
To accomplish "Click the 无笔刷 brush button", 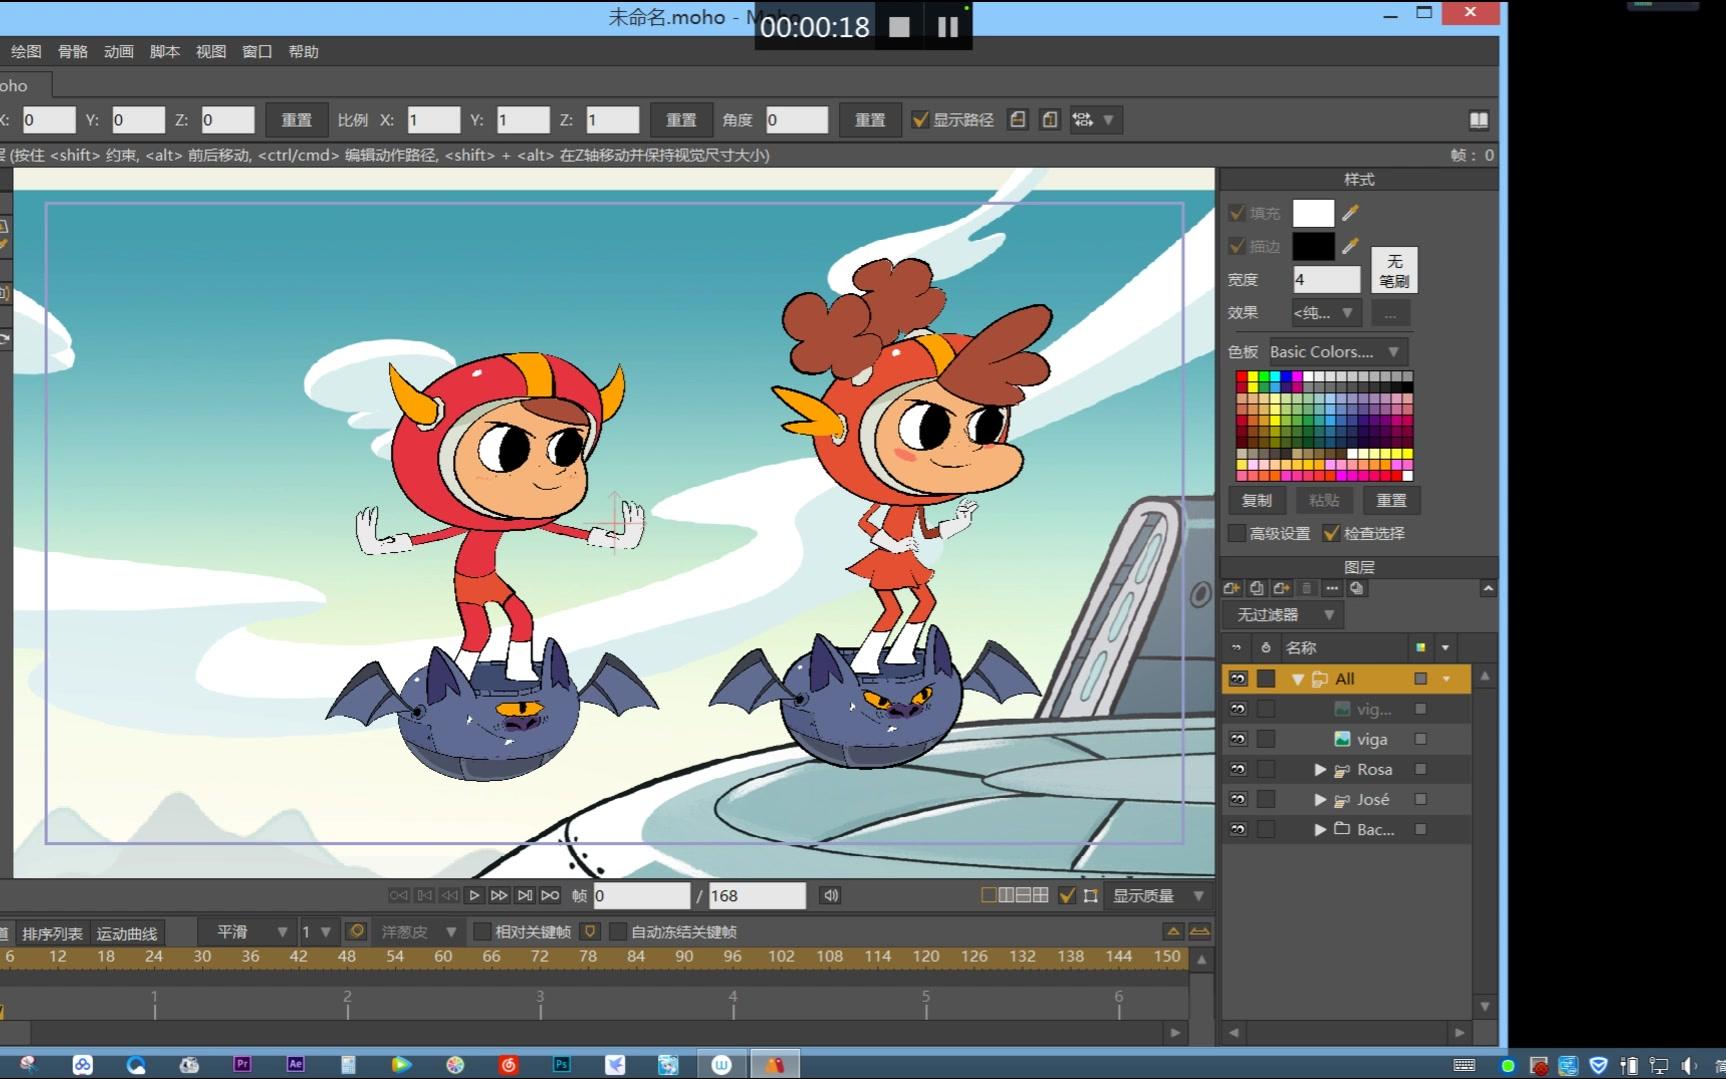I will (1394, 270).
